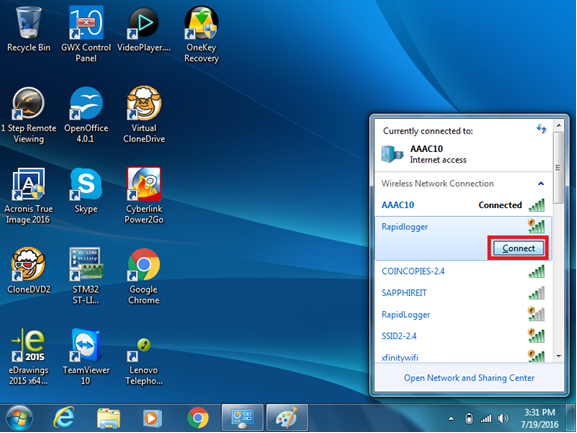The width and height of the screenshot is (577, 433).
Task: Switch to Control Panel taskbar window
Action: [x=242, y=418]
